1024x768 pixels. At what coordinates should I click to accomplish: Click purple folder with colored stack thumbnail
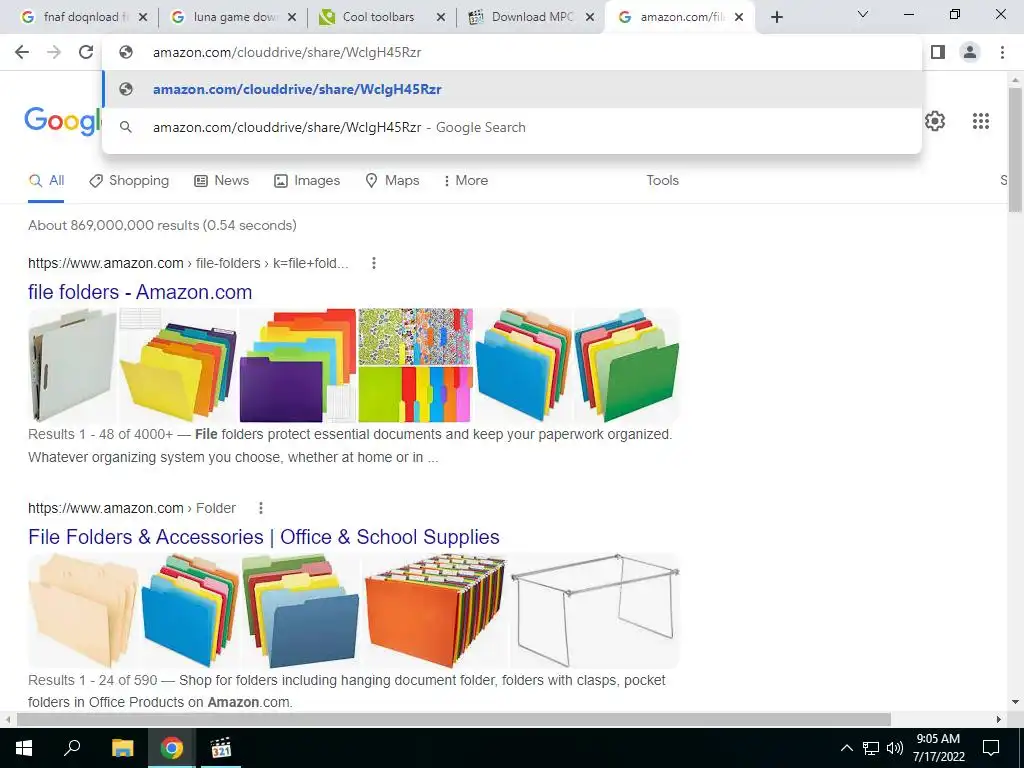point(298,366)
